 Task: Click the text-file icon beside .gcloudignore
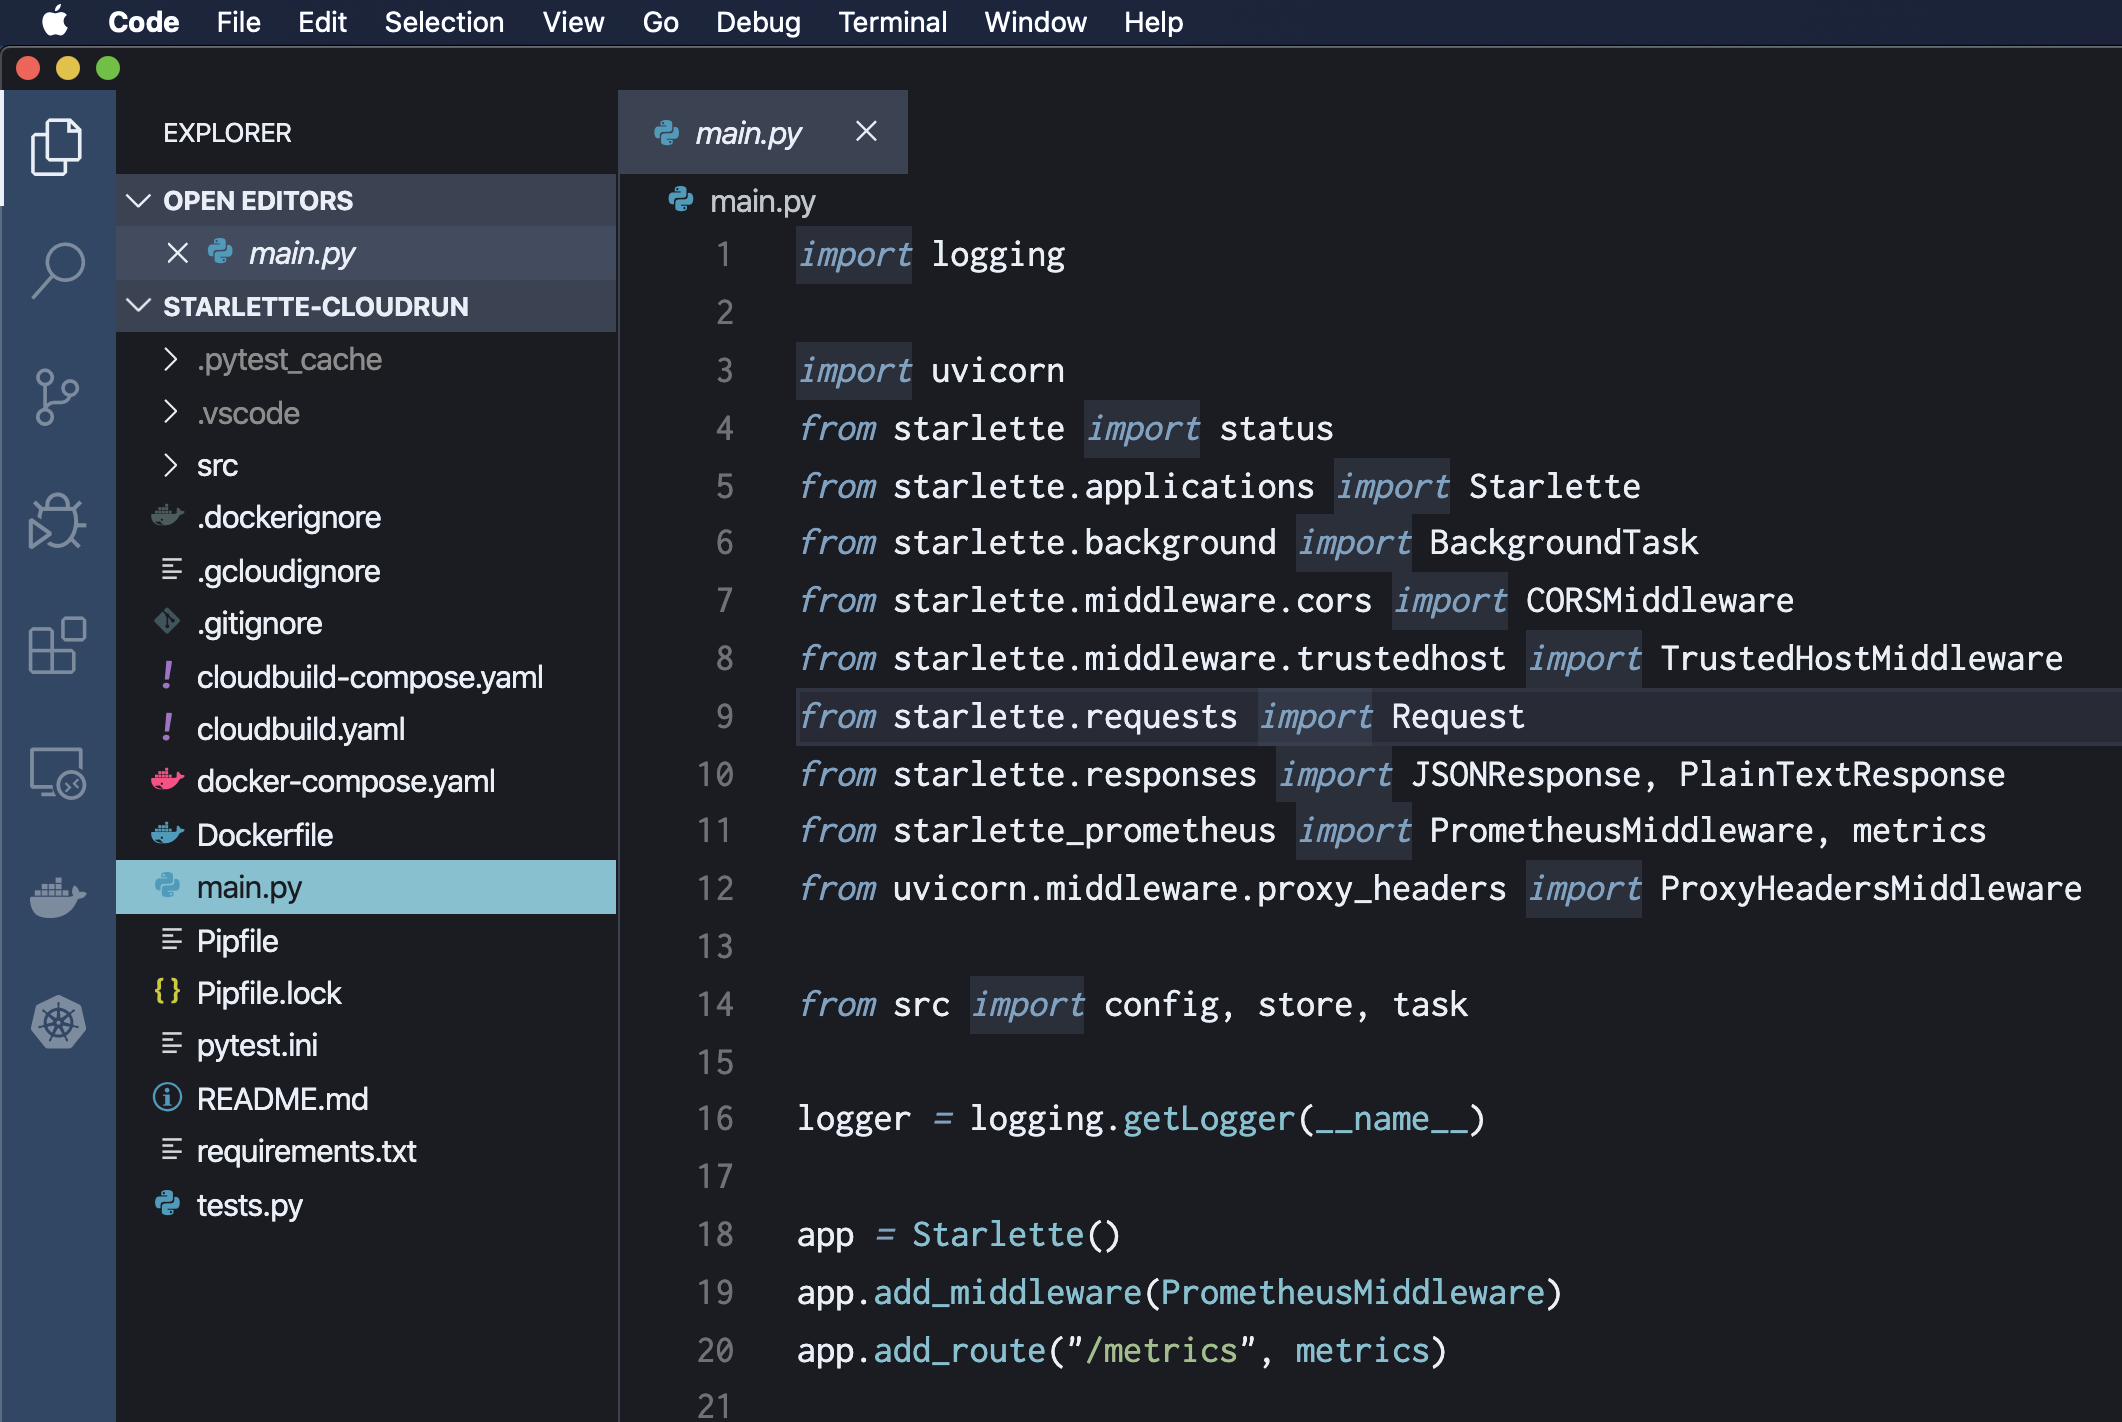pyautogui.click(x=171, y=569)
